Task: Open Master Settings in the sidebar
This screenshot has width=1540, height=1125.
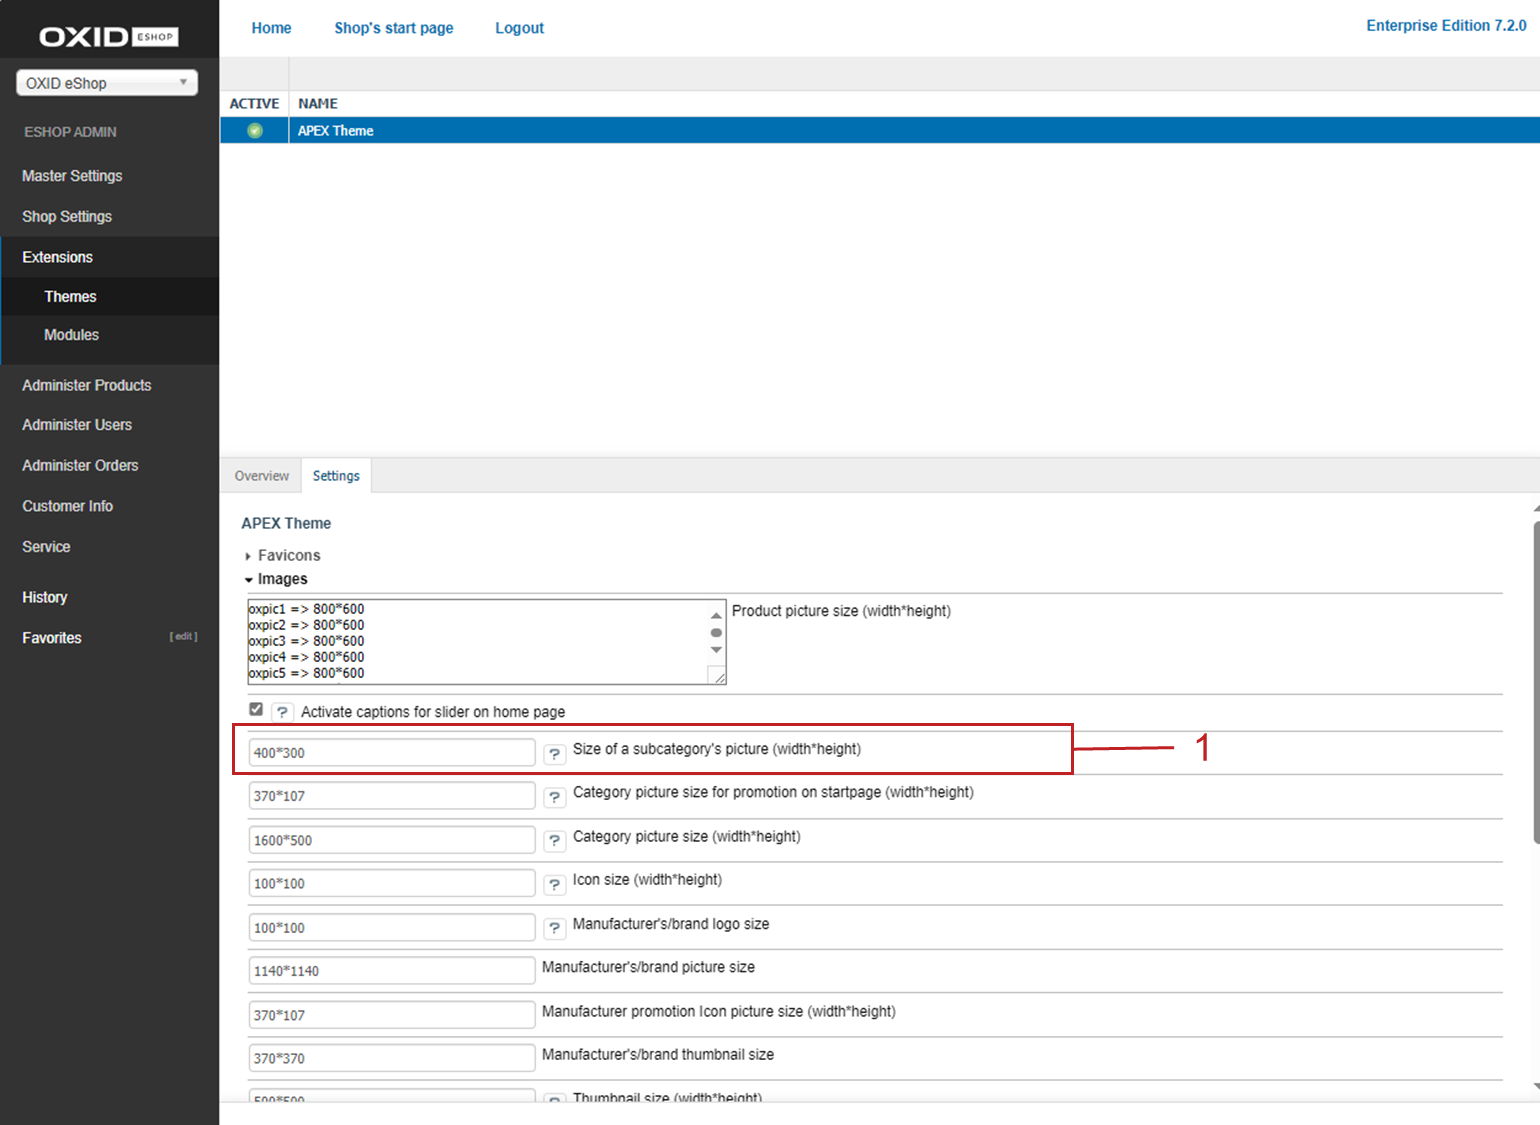Action: point(72,176)
